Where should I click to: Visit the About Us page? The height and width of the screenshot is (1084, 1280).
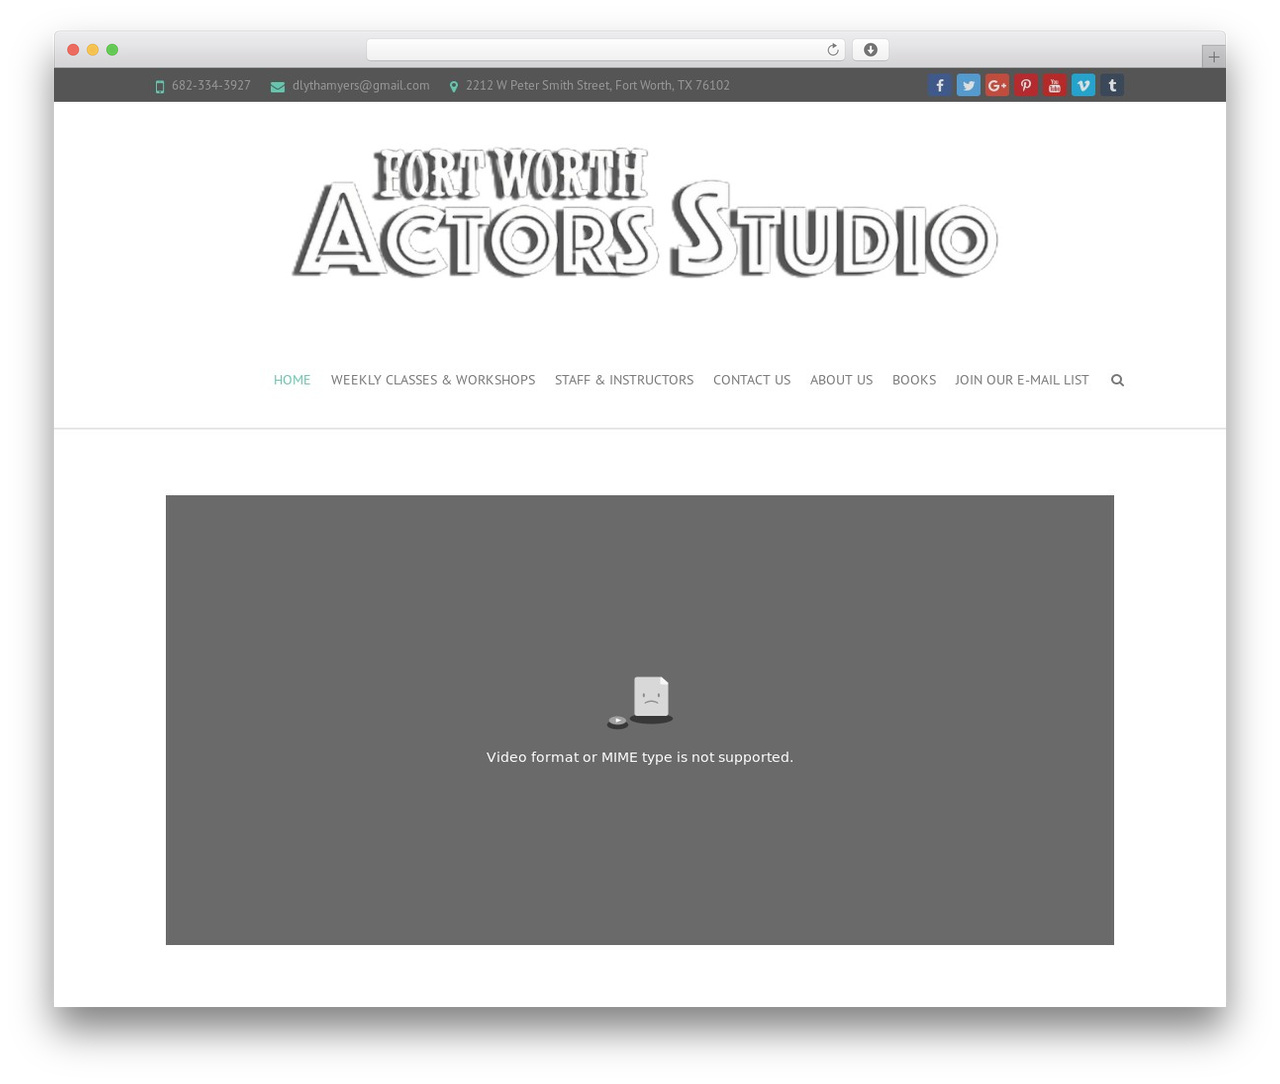[841, 380]
